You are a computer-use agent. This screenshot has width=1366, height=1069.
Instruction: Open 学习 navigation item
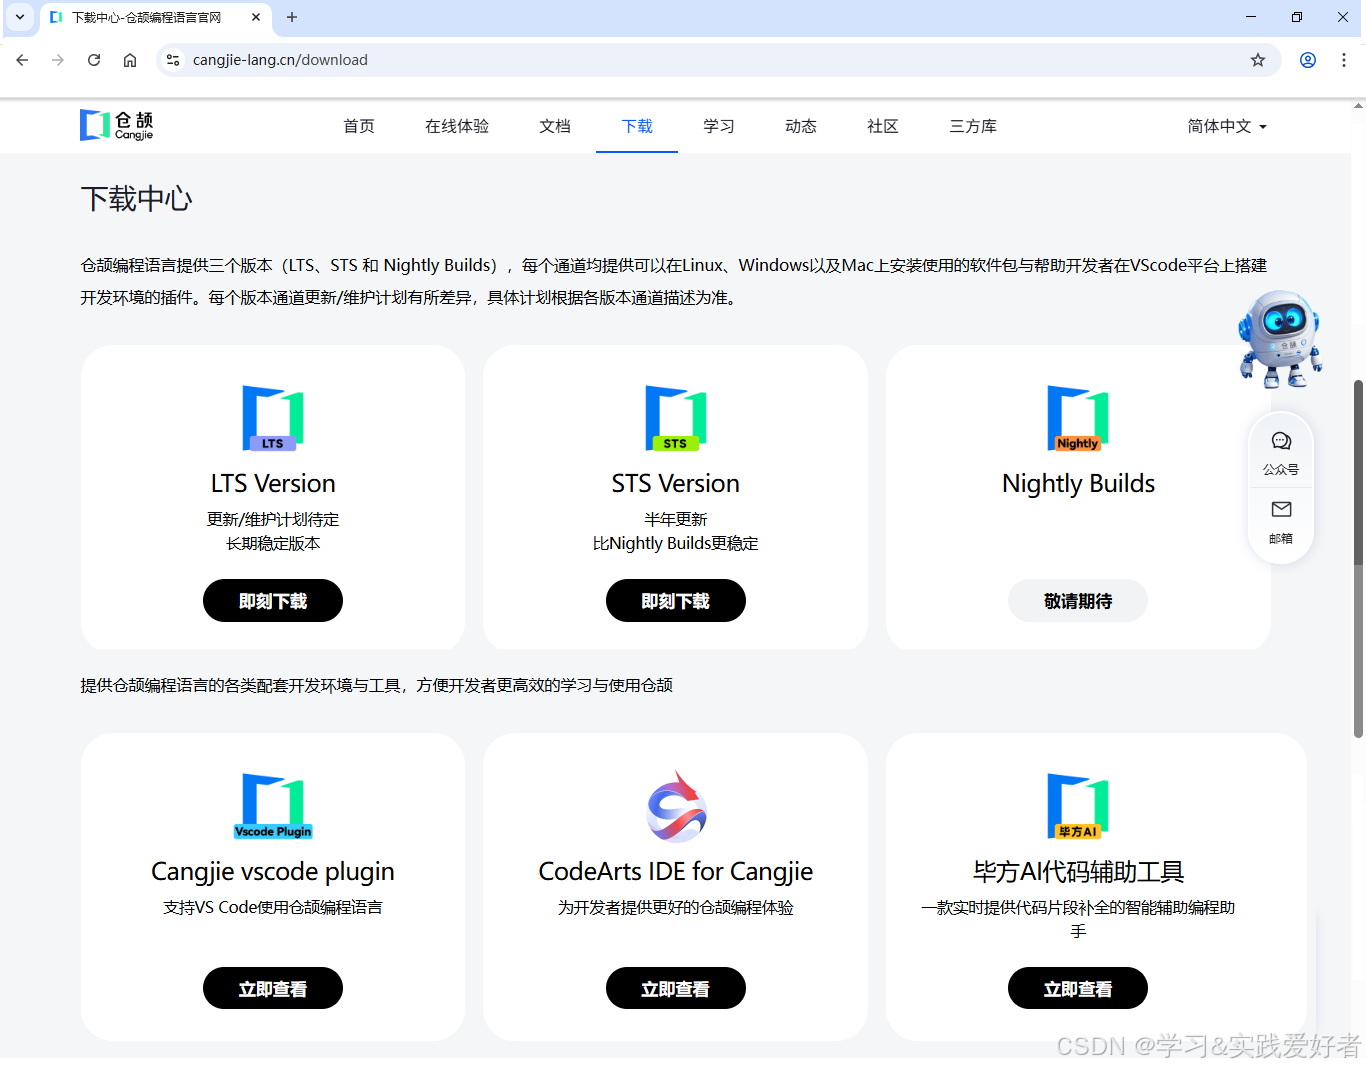(x=719, y=126)
